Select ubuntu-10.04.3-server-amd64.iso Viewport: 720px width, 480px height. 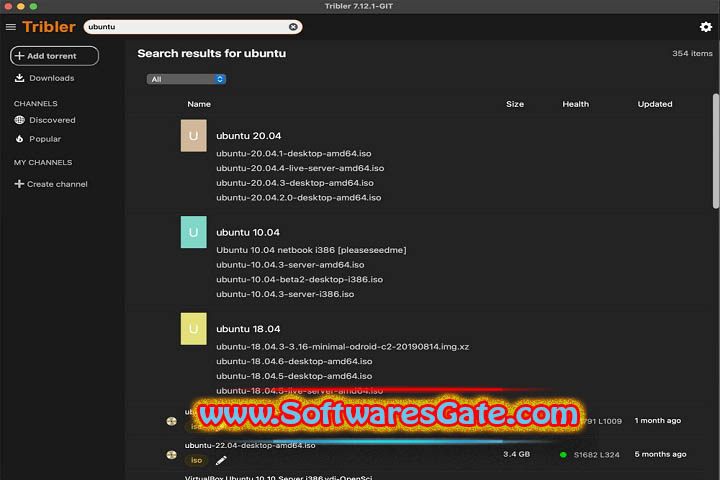(290, 265)
